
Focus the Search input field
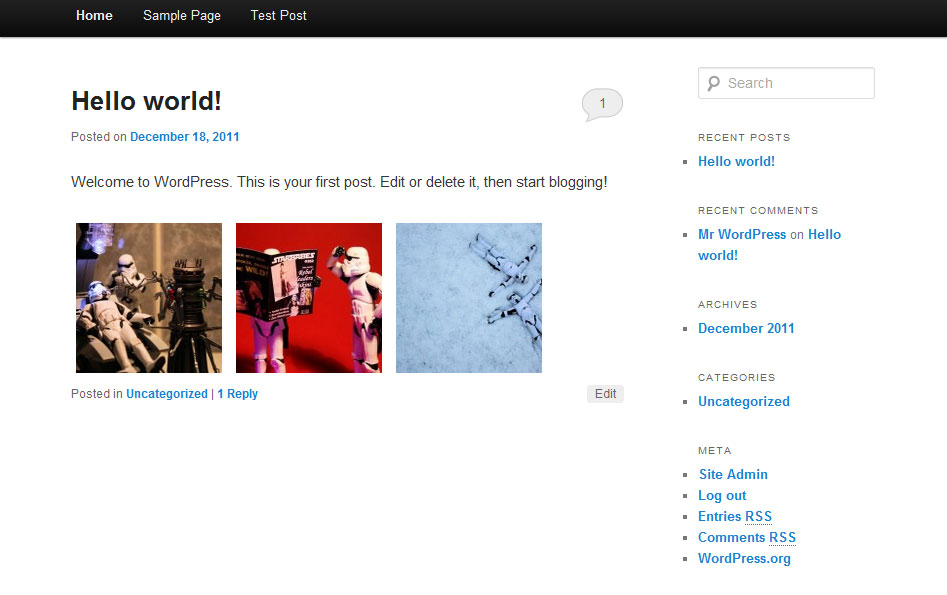[x=786, y=83]
